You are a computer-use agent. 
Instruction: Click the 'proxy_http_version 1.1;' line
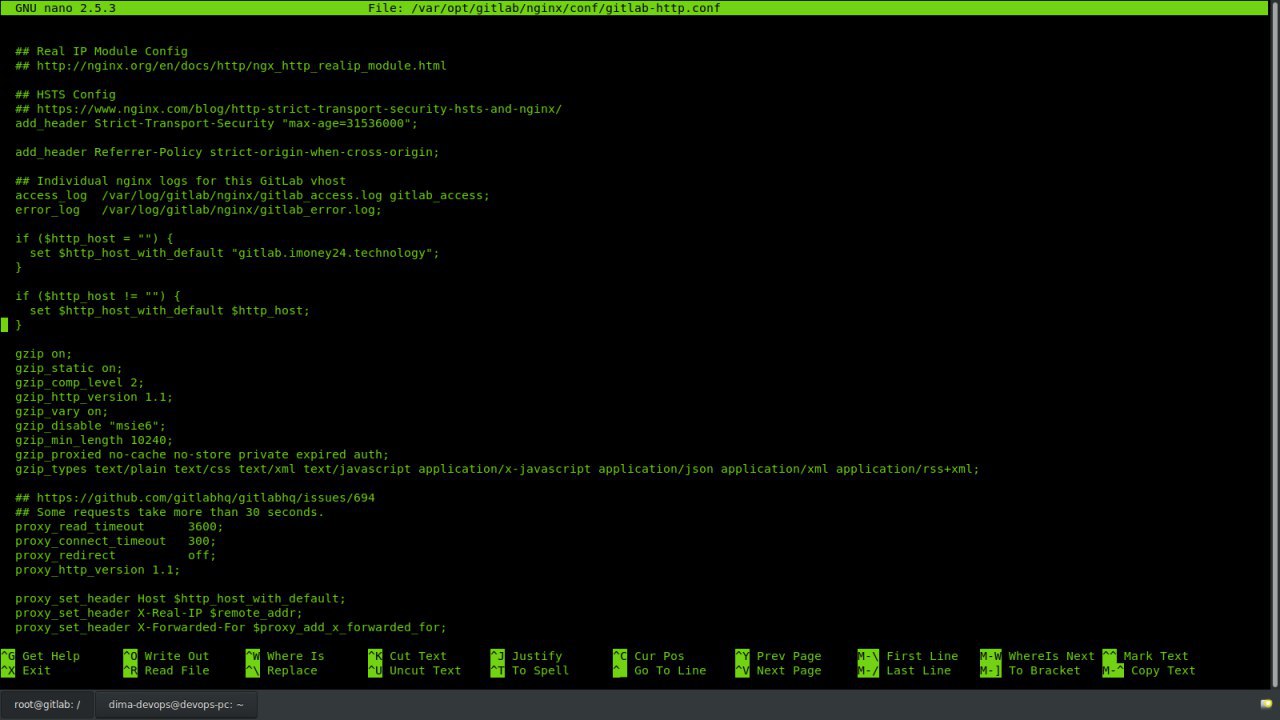[98, 570]
